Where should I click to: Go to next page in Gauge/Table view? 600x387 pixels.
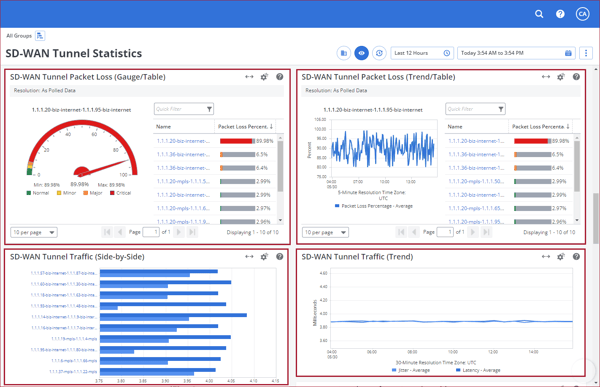(179, 232)
